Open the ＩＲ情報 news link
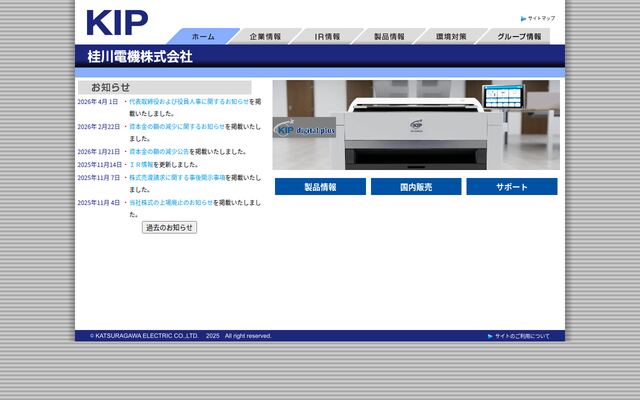The height and width of the screenshot is (400, 640). tap(141, 165)
